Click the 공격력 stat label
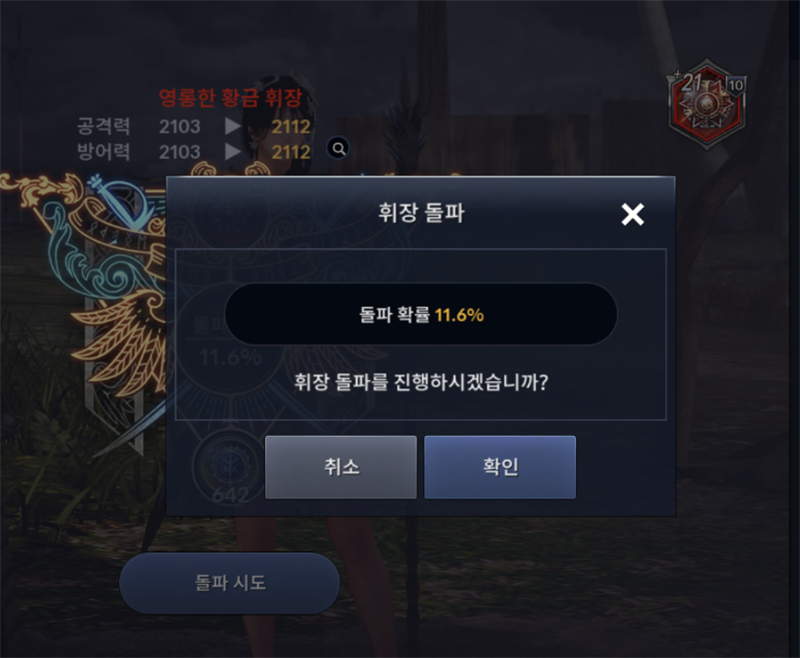 click(104, 126)
